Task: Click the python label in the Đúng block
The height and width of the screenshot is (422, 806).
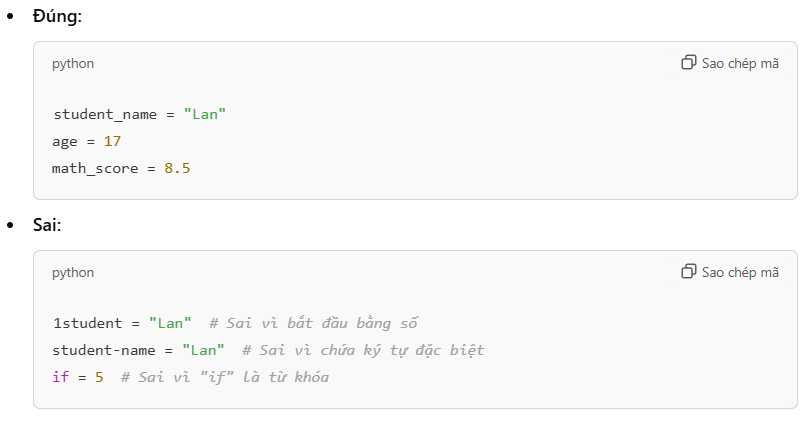Action: pyautogui.click(x=73, y=64)
